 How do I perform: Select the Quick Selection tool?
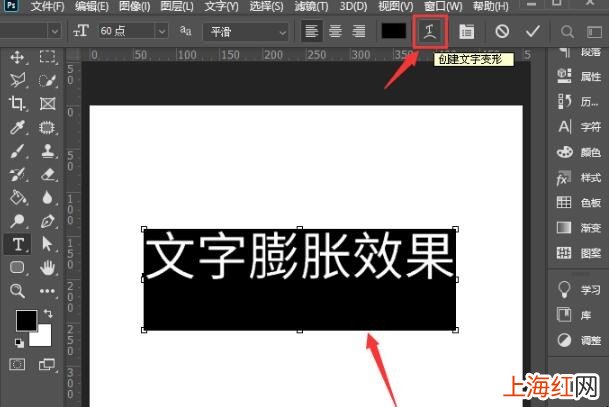[x=47, y=80]
